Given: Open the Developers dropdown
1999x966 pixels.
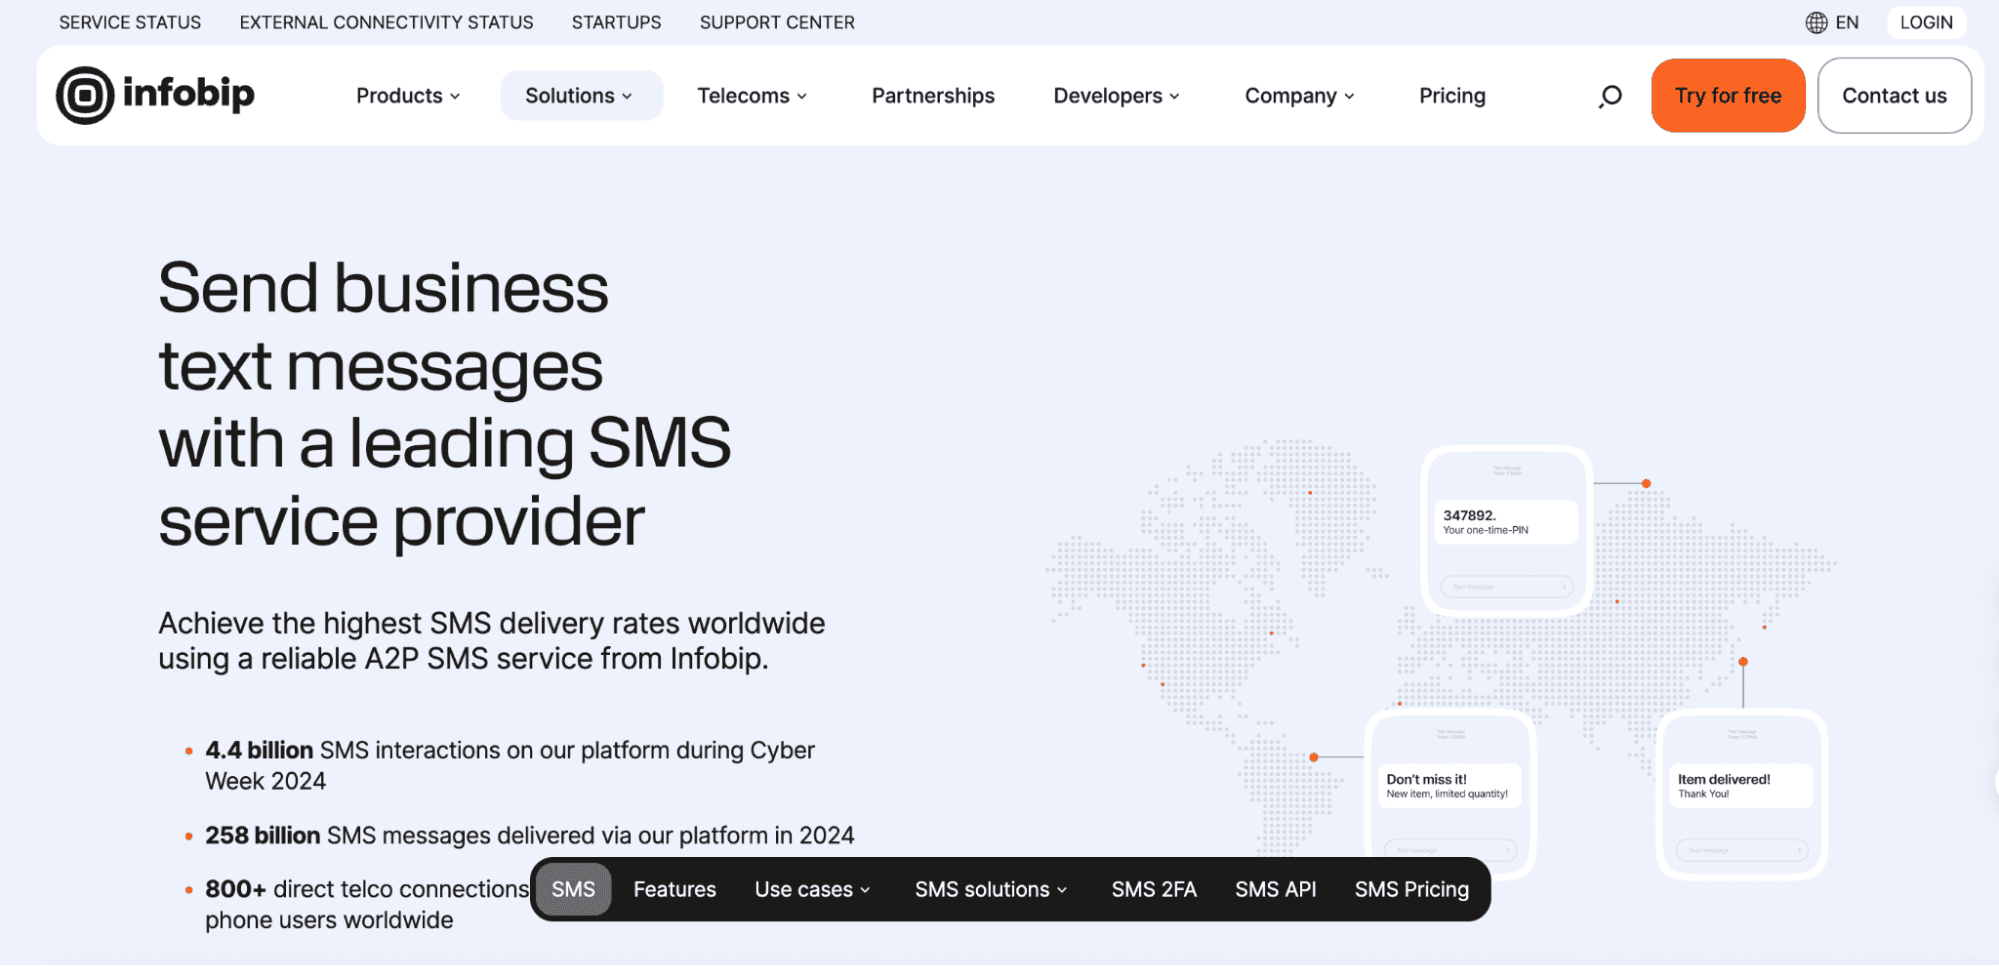Looking at the screenshot, I should pyautogui.click(x=1117, y=96).
